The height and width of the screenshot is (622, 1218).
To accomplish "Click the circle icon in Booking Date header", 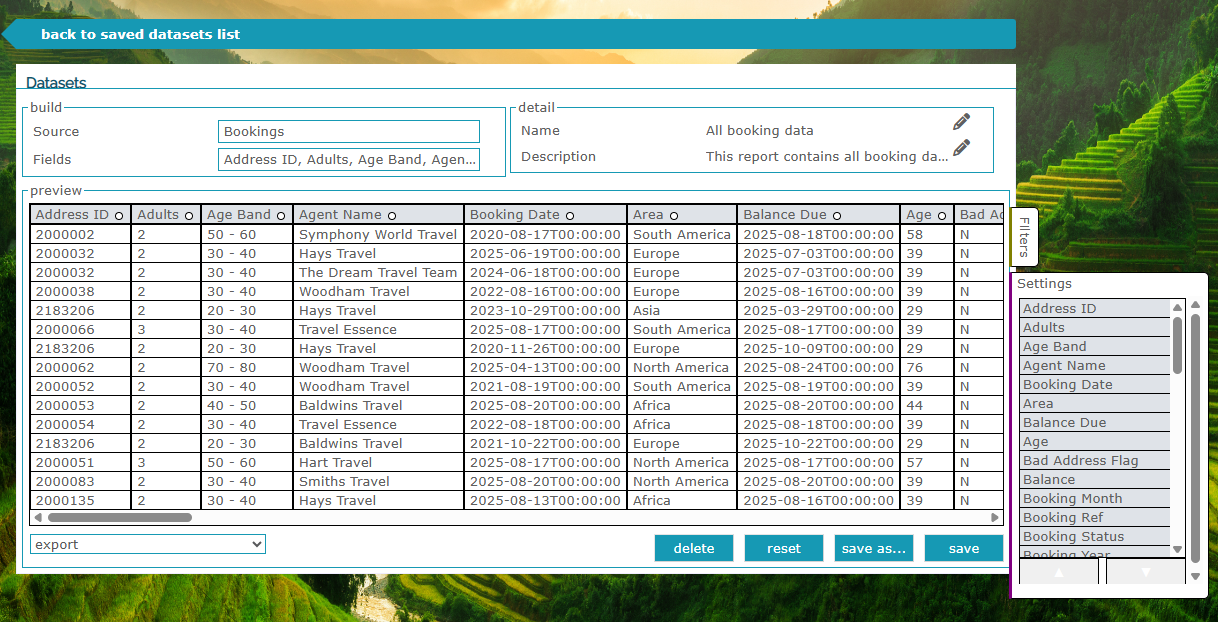I will click(x=570, y=215).
